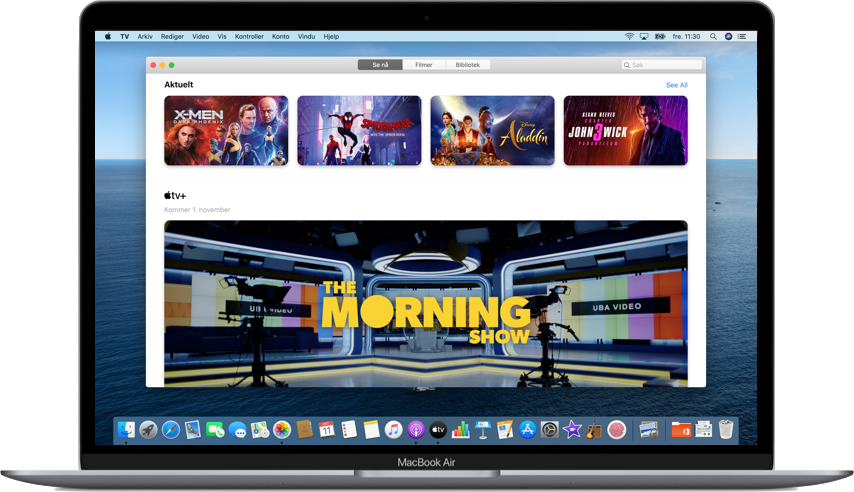
Task: Open Messages speech bubble in dock
Action: pos(237,430)
